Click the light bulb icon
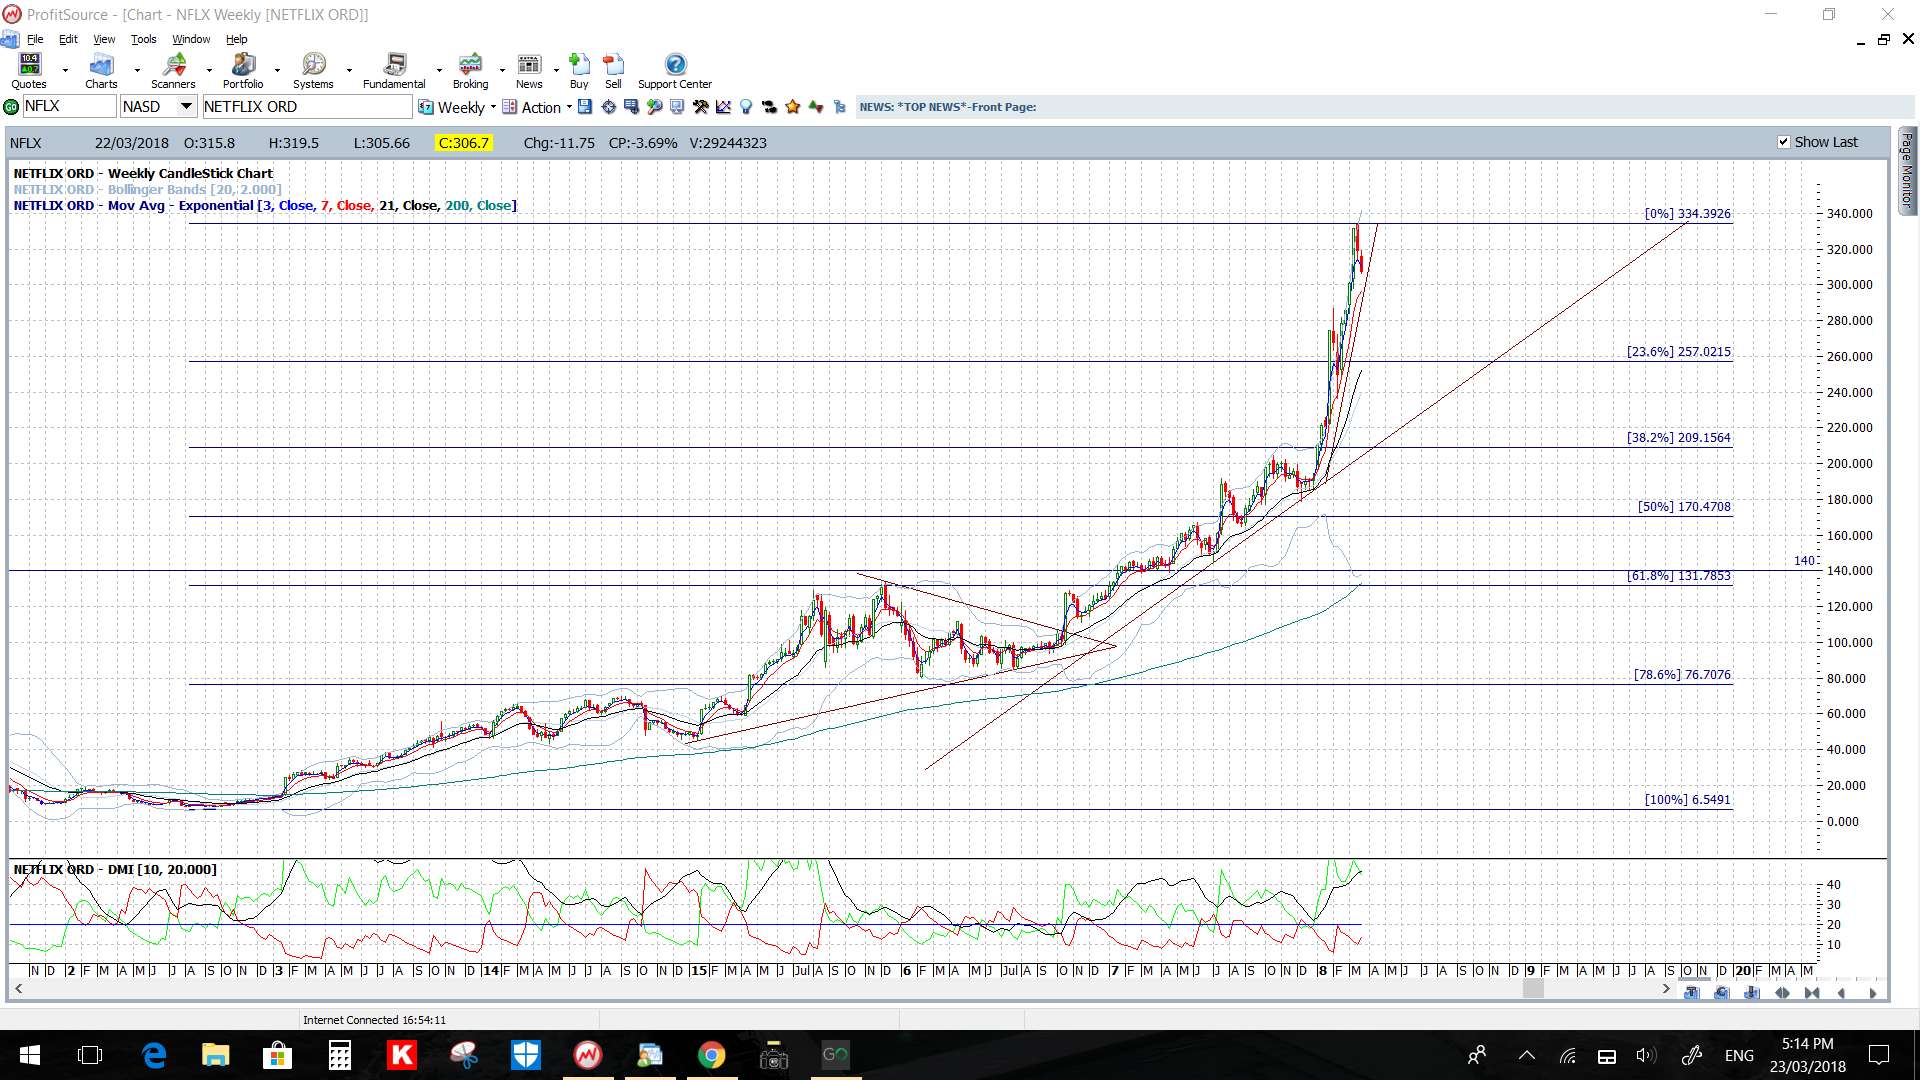This screenshot has height=1080, width=1920. 746,107
